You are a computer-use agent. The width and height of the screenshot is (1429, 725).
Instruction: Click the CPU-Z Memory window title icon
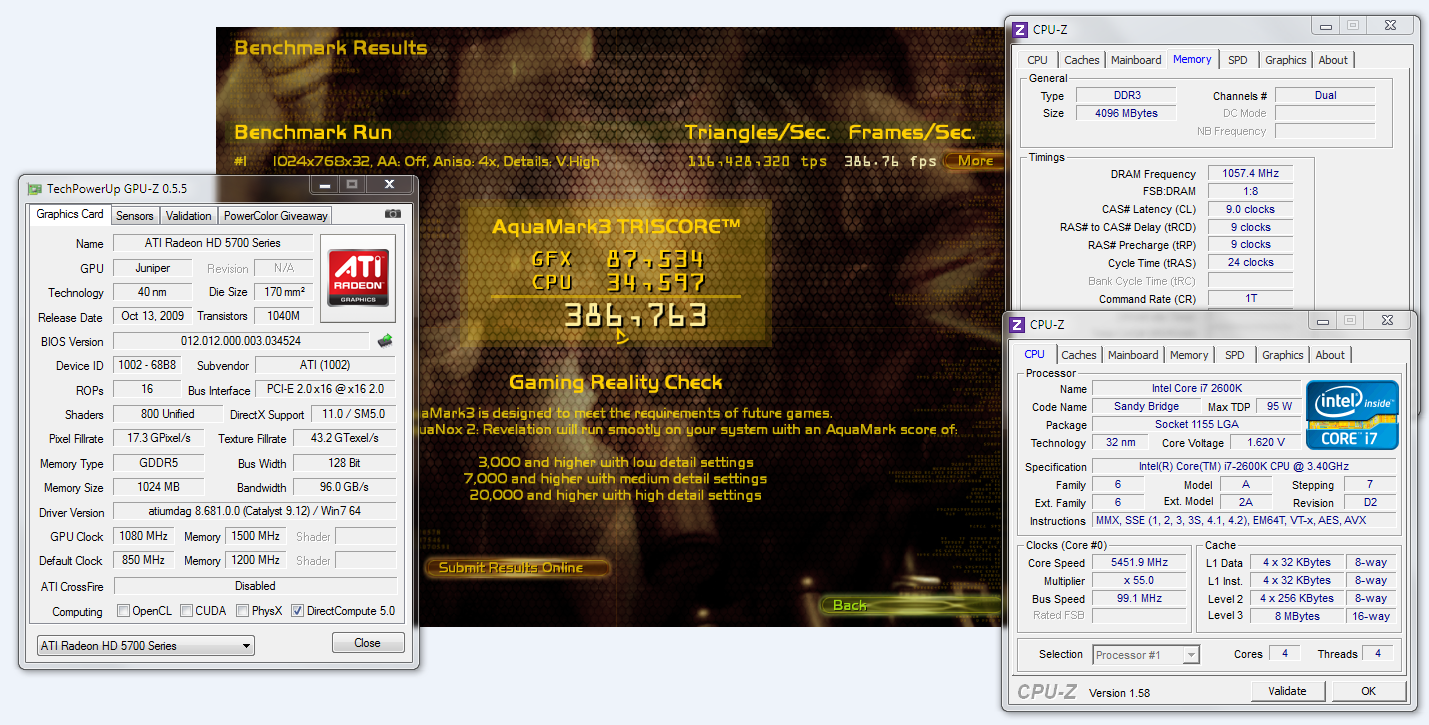click(x=1019, y=29)
